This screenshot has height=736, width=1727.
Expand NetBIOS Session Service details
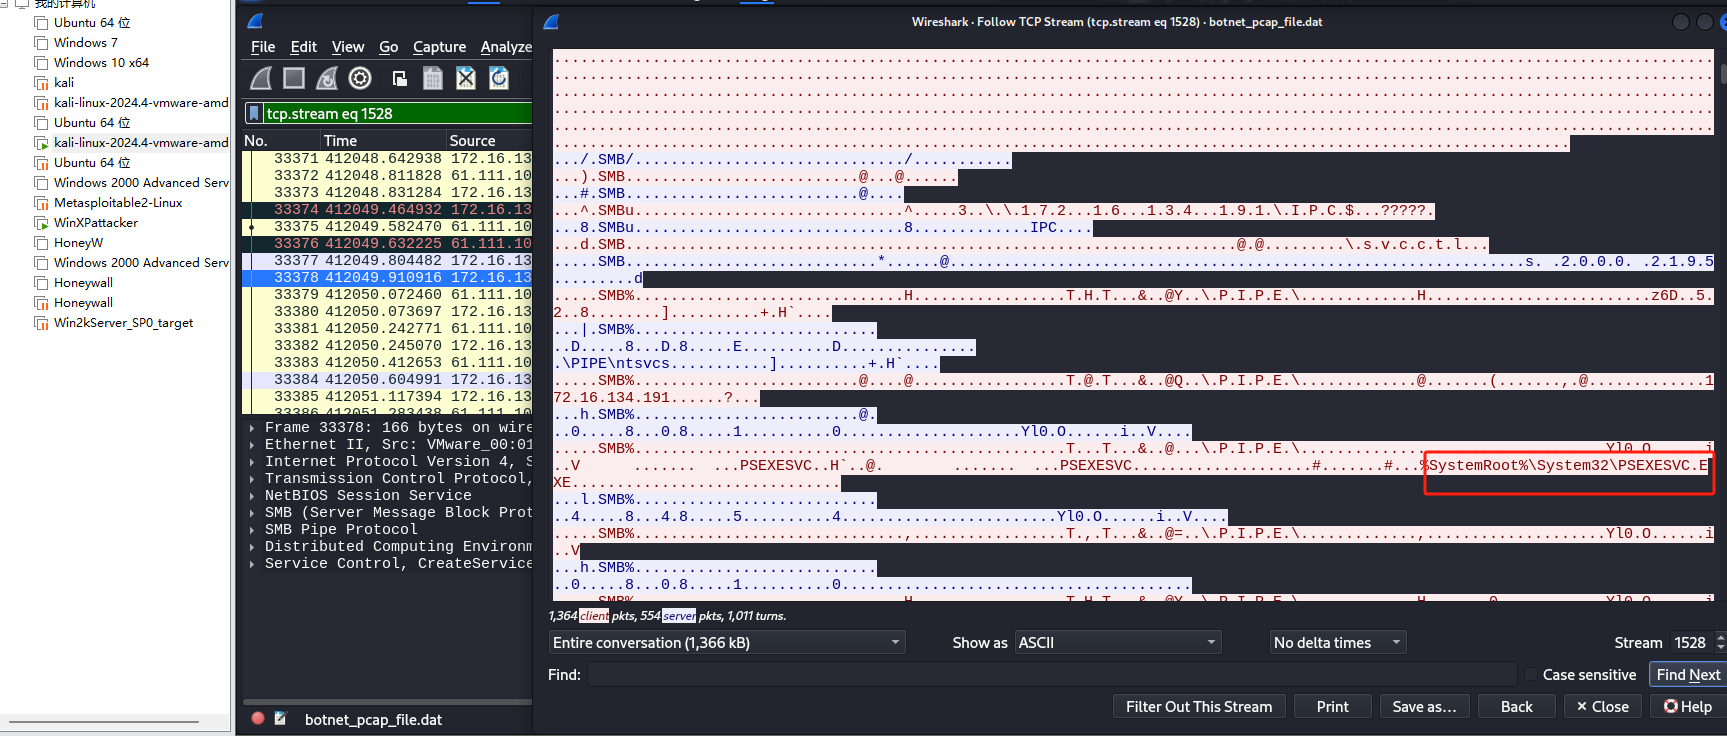click(251, 495)
